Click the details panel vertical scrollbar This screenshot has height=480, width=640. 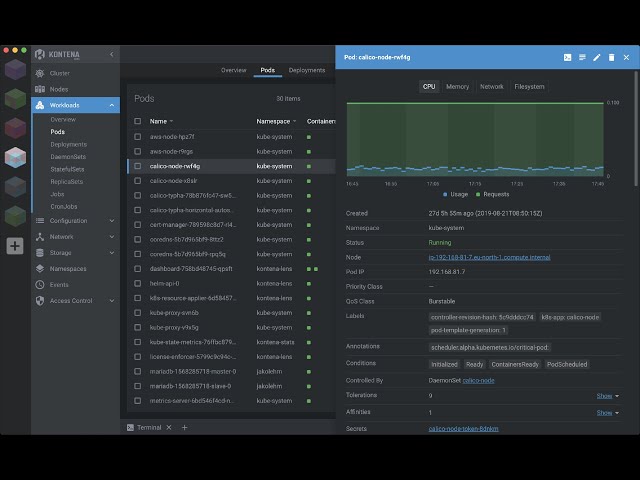pyautogui.click(x=636, y=129)
